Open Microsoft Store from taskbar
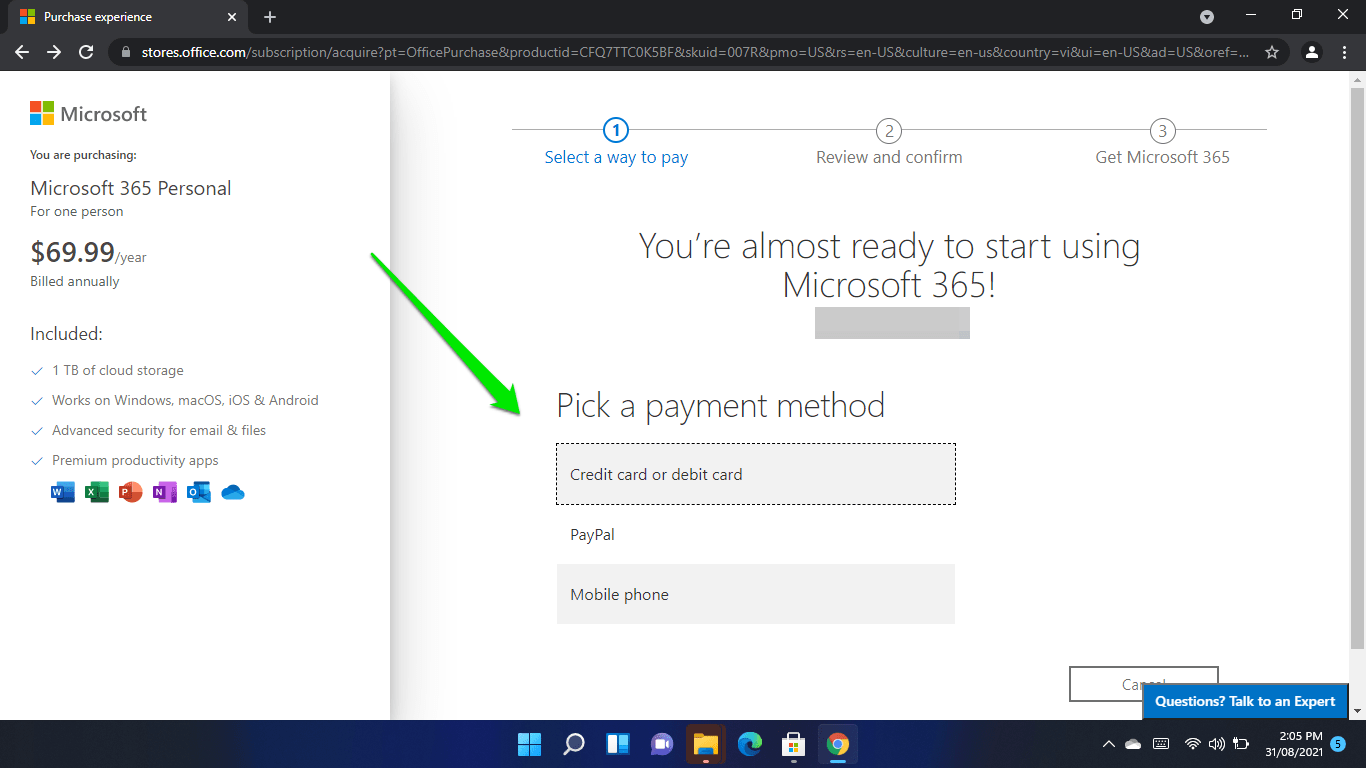The height and width of the screenshot is (768, 1366). click(x=794, y=744)
